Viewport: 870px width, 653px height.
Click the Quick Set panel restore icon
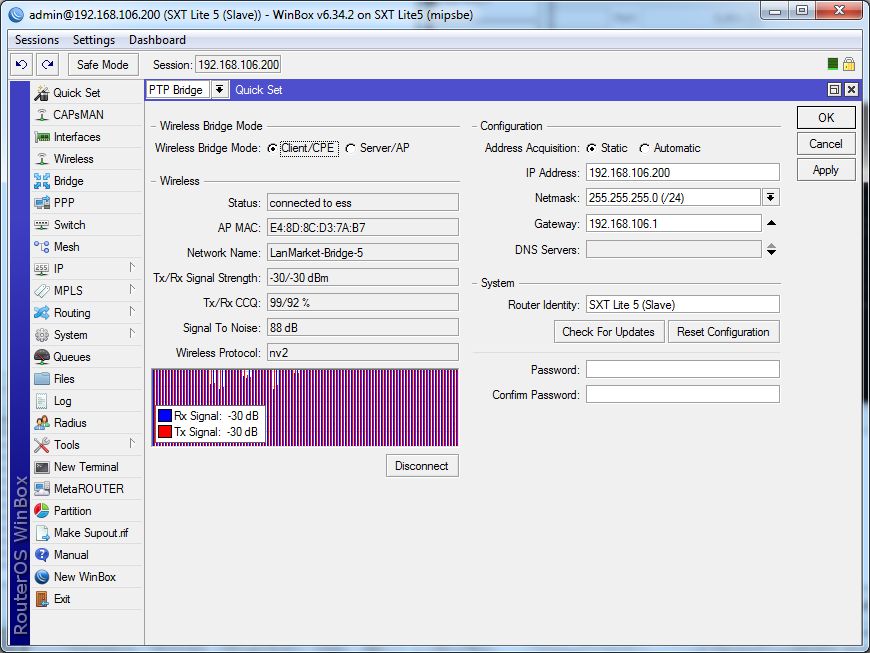pos(834,89)
